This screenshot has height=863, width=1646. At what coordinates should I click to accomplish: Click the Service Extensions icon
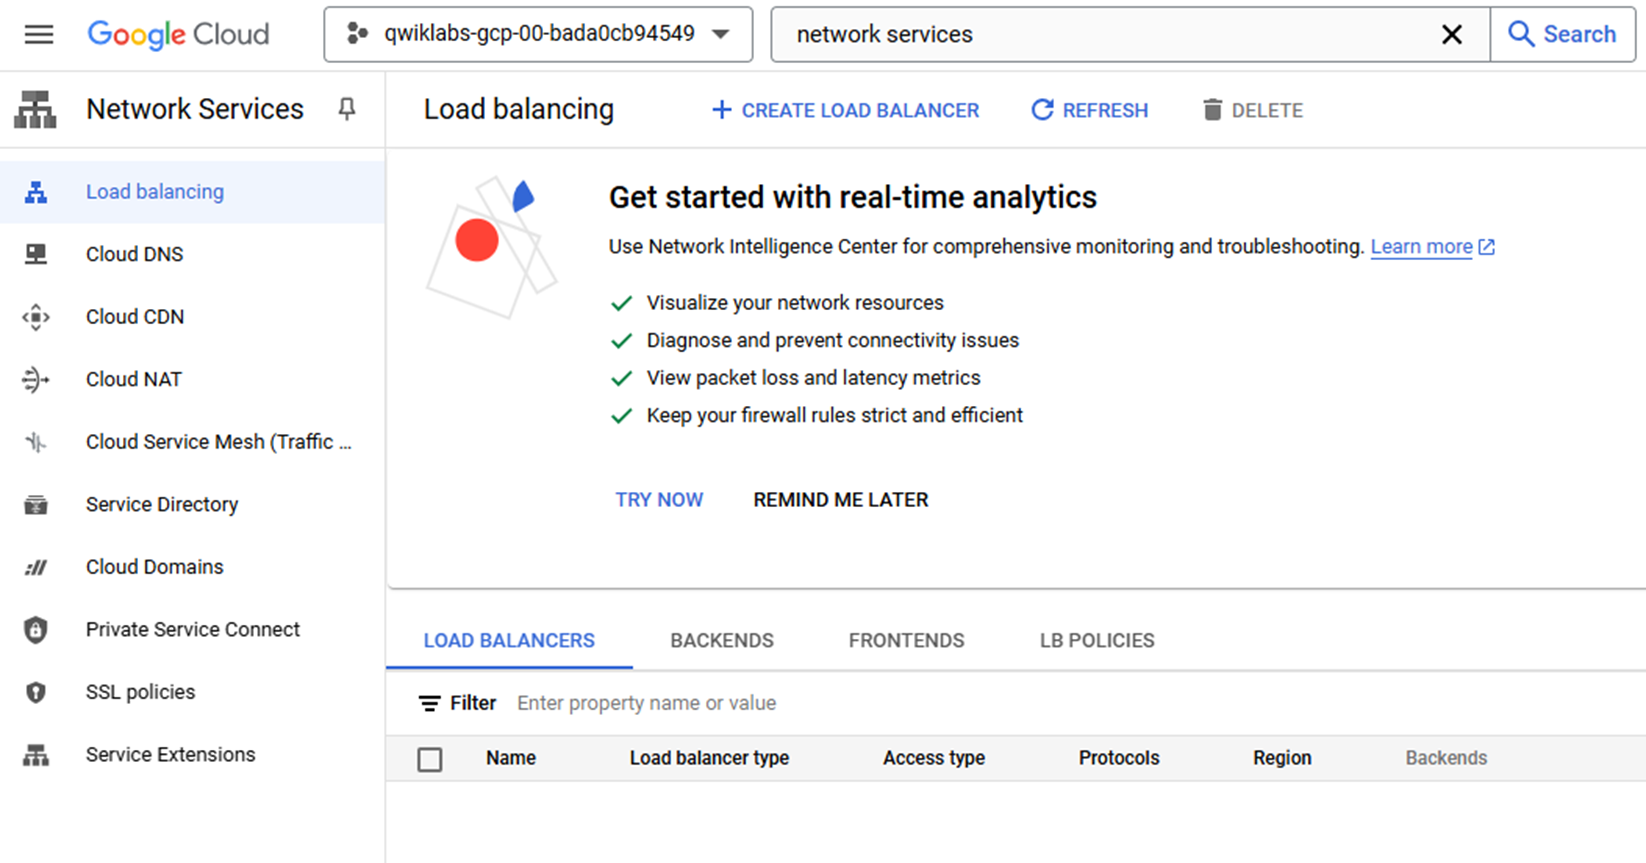(x=36, y=755)
